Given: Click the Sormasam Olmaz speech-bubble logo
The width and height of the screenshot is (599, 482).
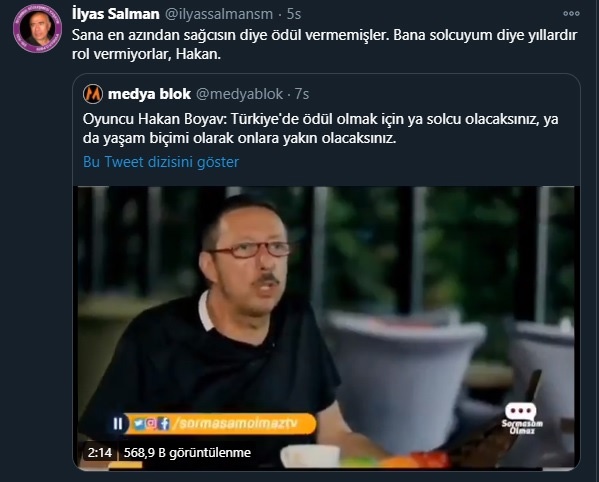Looking at the screenshot, I should pos(522,418).
